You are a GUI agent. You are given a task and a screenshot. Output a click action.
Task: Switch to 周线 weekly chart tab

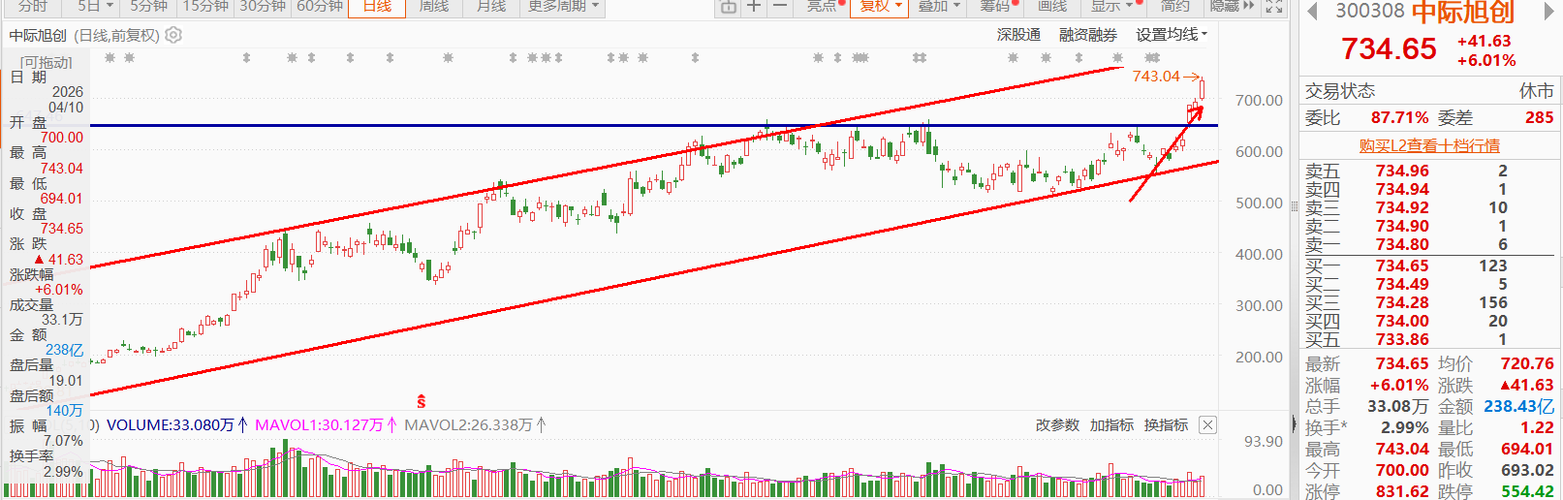[x=433, y=6]
